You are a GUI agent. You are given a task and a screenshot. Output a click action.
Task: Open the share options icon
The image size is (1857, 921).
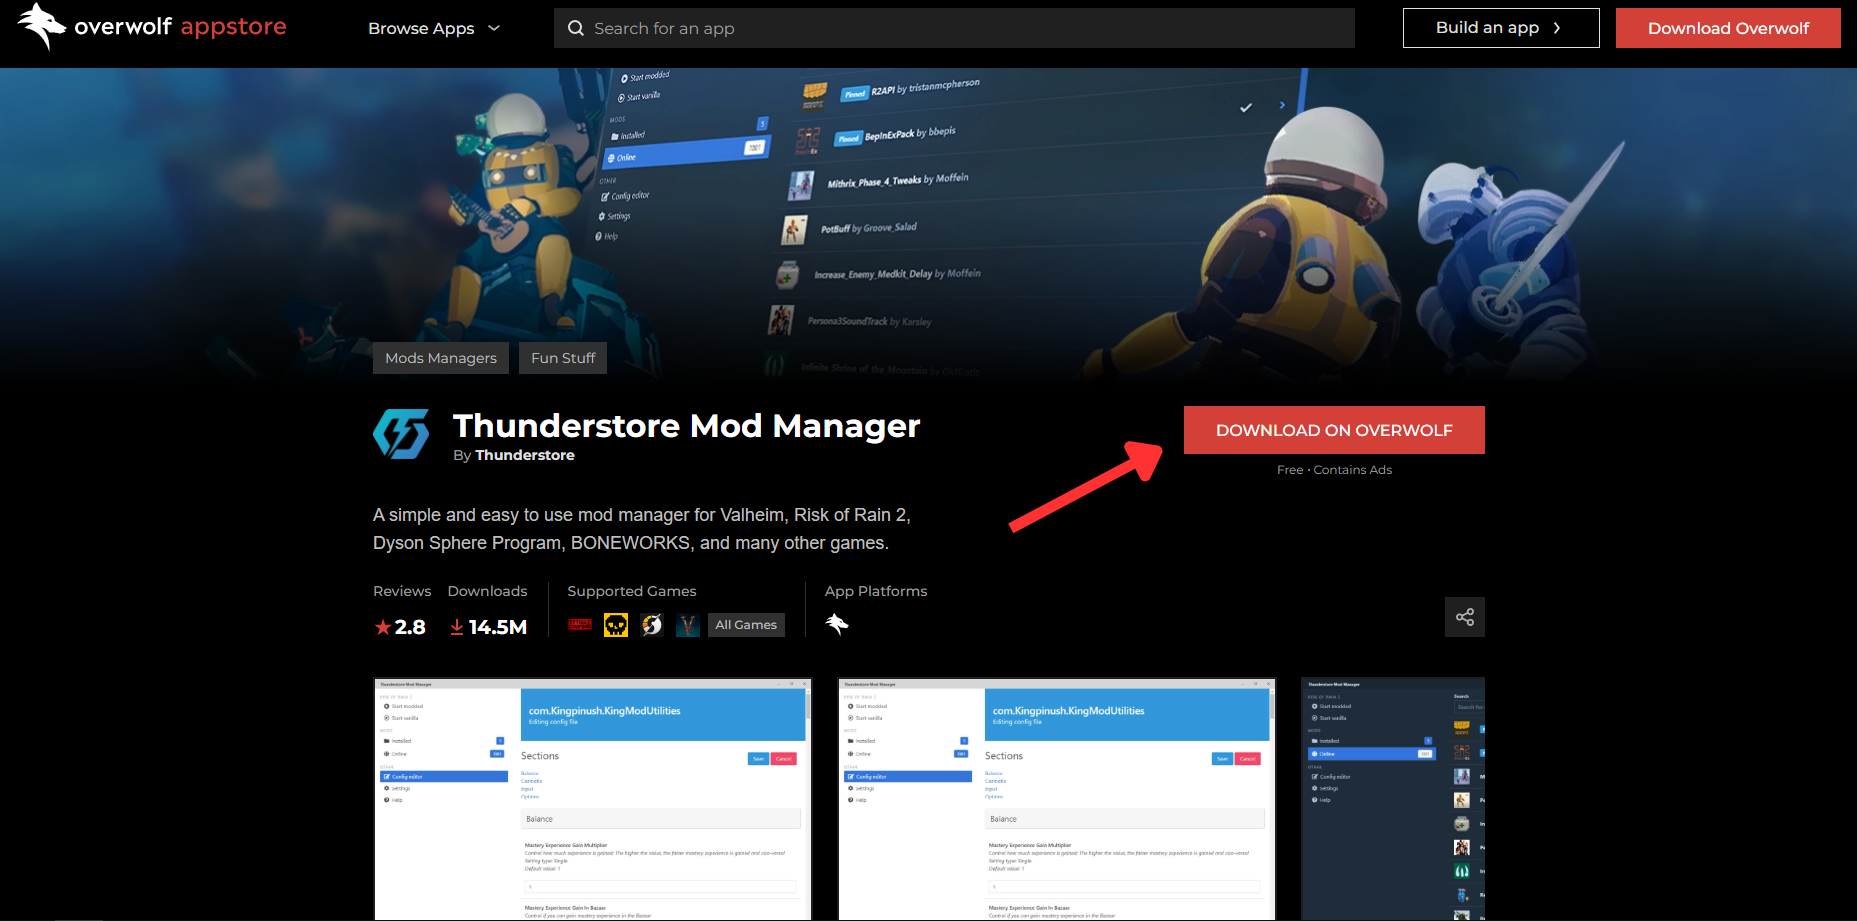(1465, 617)
